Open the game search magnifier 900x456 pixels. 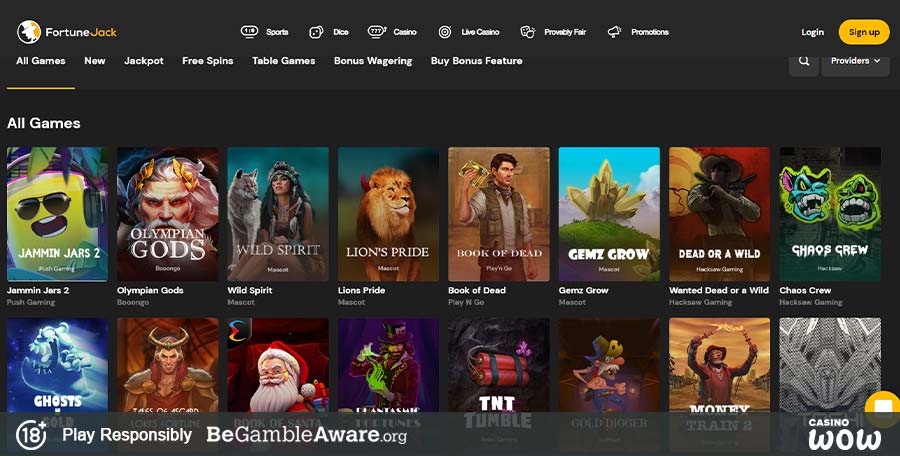[804, 61]
